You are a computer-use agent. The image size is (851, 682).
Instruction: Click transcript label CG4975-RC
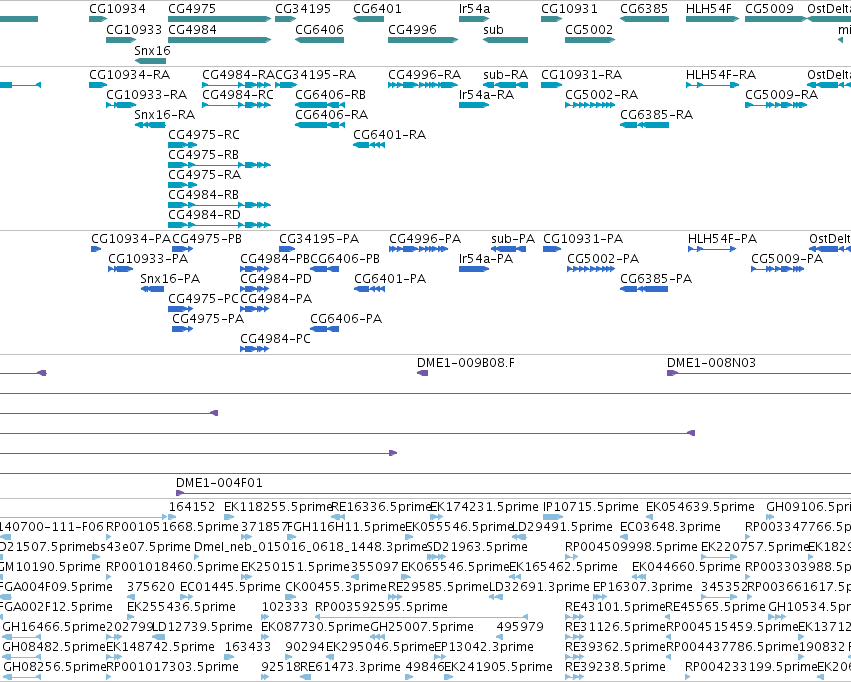(x=204, y=135)
